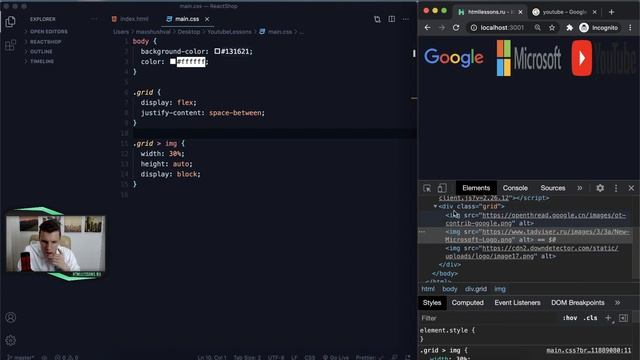Select the DevTools Console tab

[x=515, y=188]
